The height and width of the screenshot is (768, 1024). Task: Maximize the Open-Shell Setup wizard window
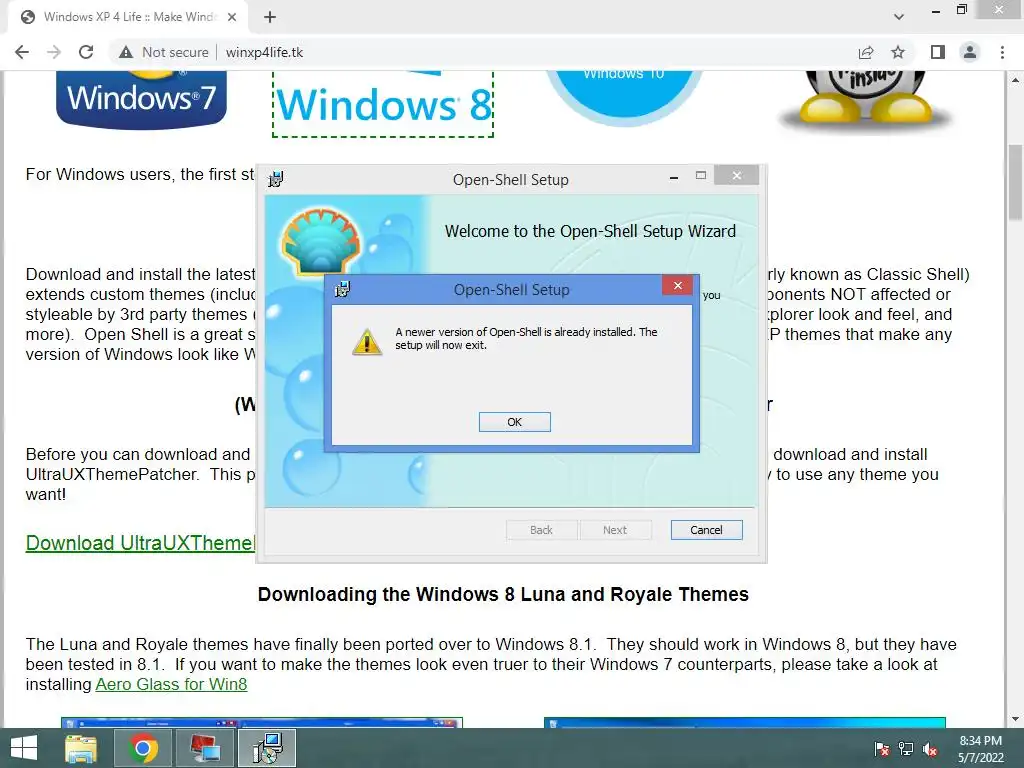tap(701, 175)
